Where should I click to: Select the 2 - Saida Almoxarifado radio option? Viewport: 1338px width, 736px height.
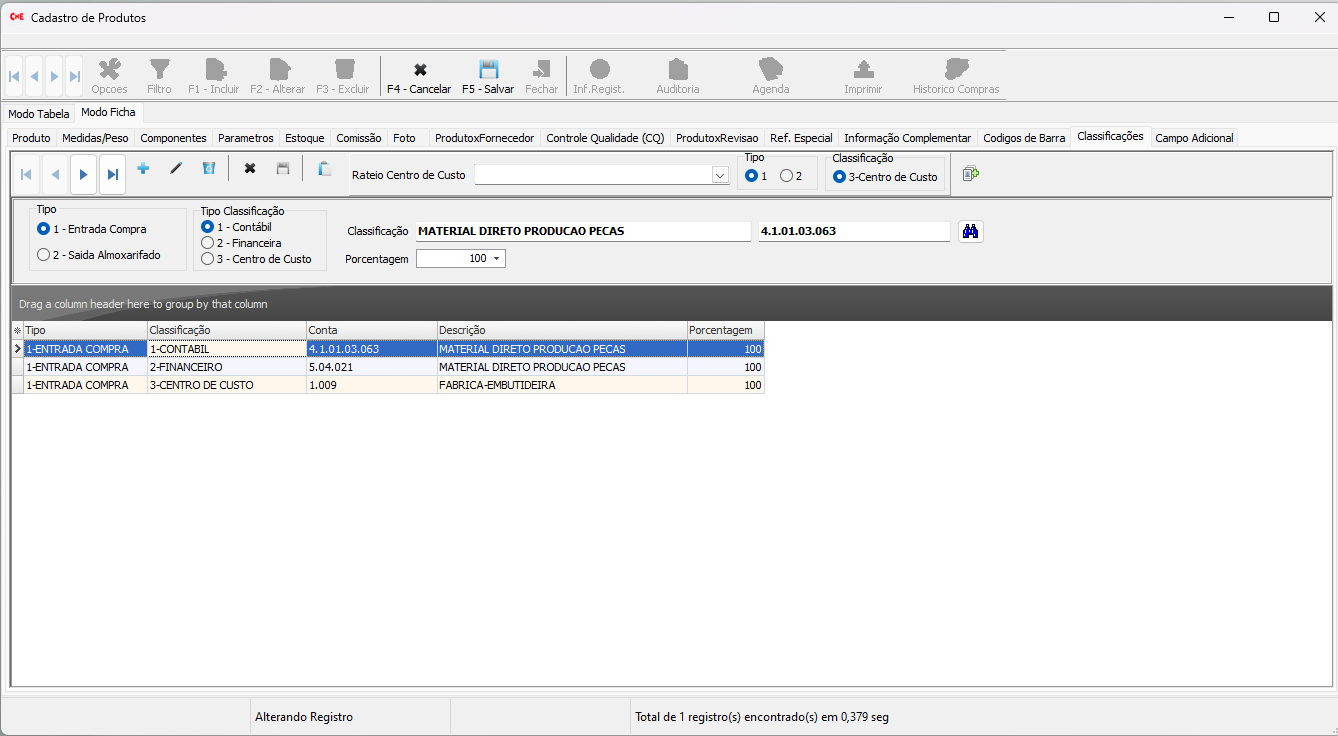click(x=44, y=255)
